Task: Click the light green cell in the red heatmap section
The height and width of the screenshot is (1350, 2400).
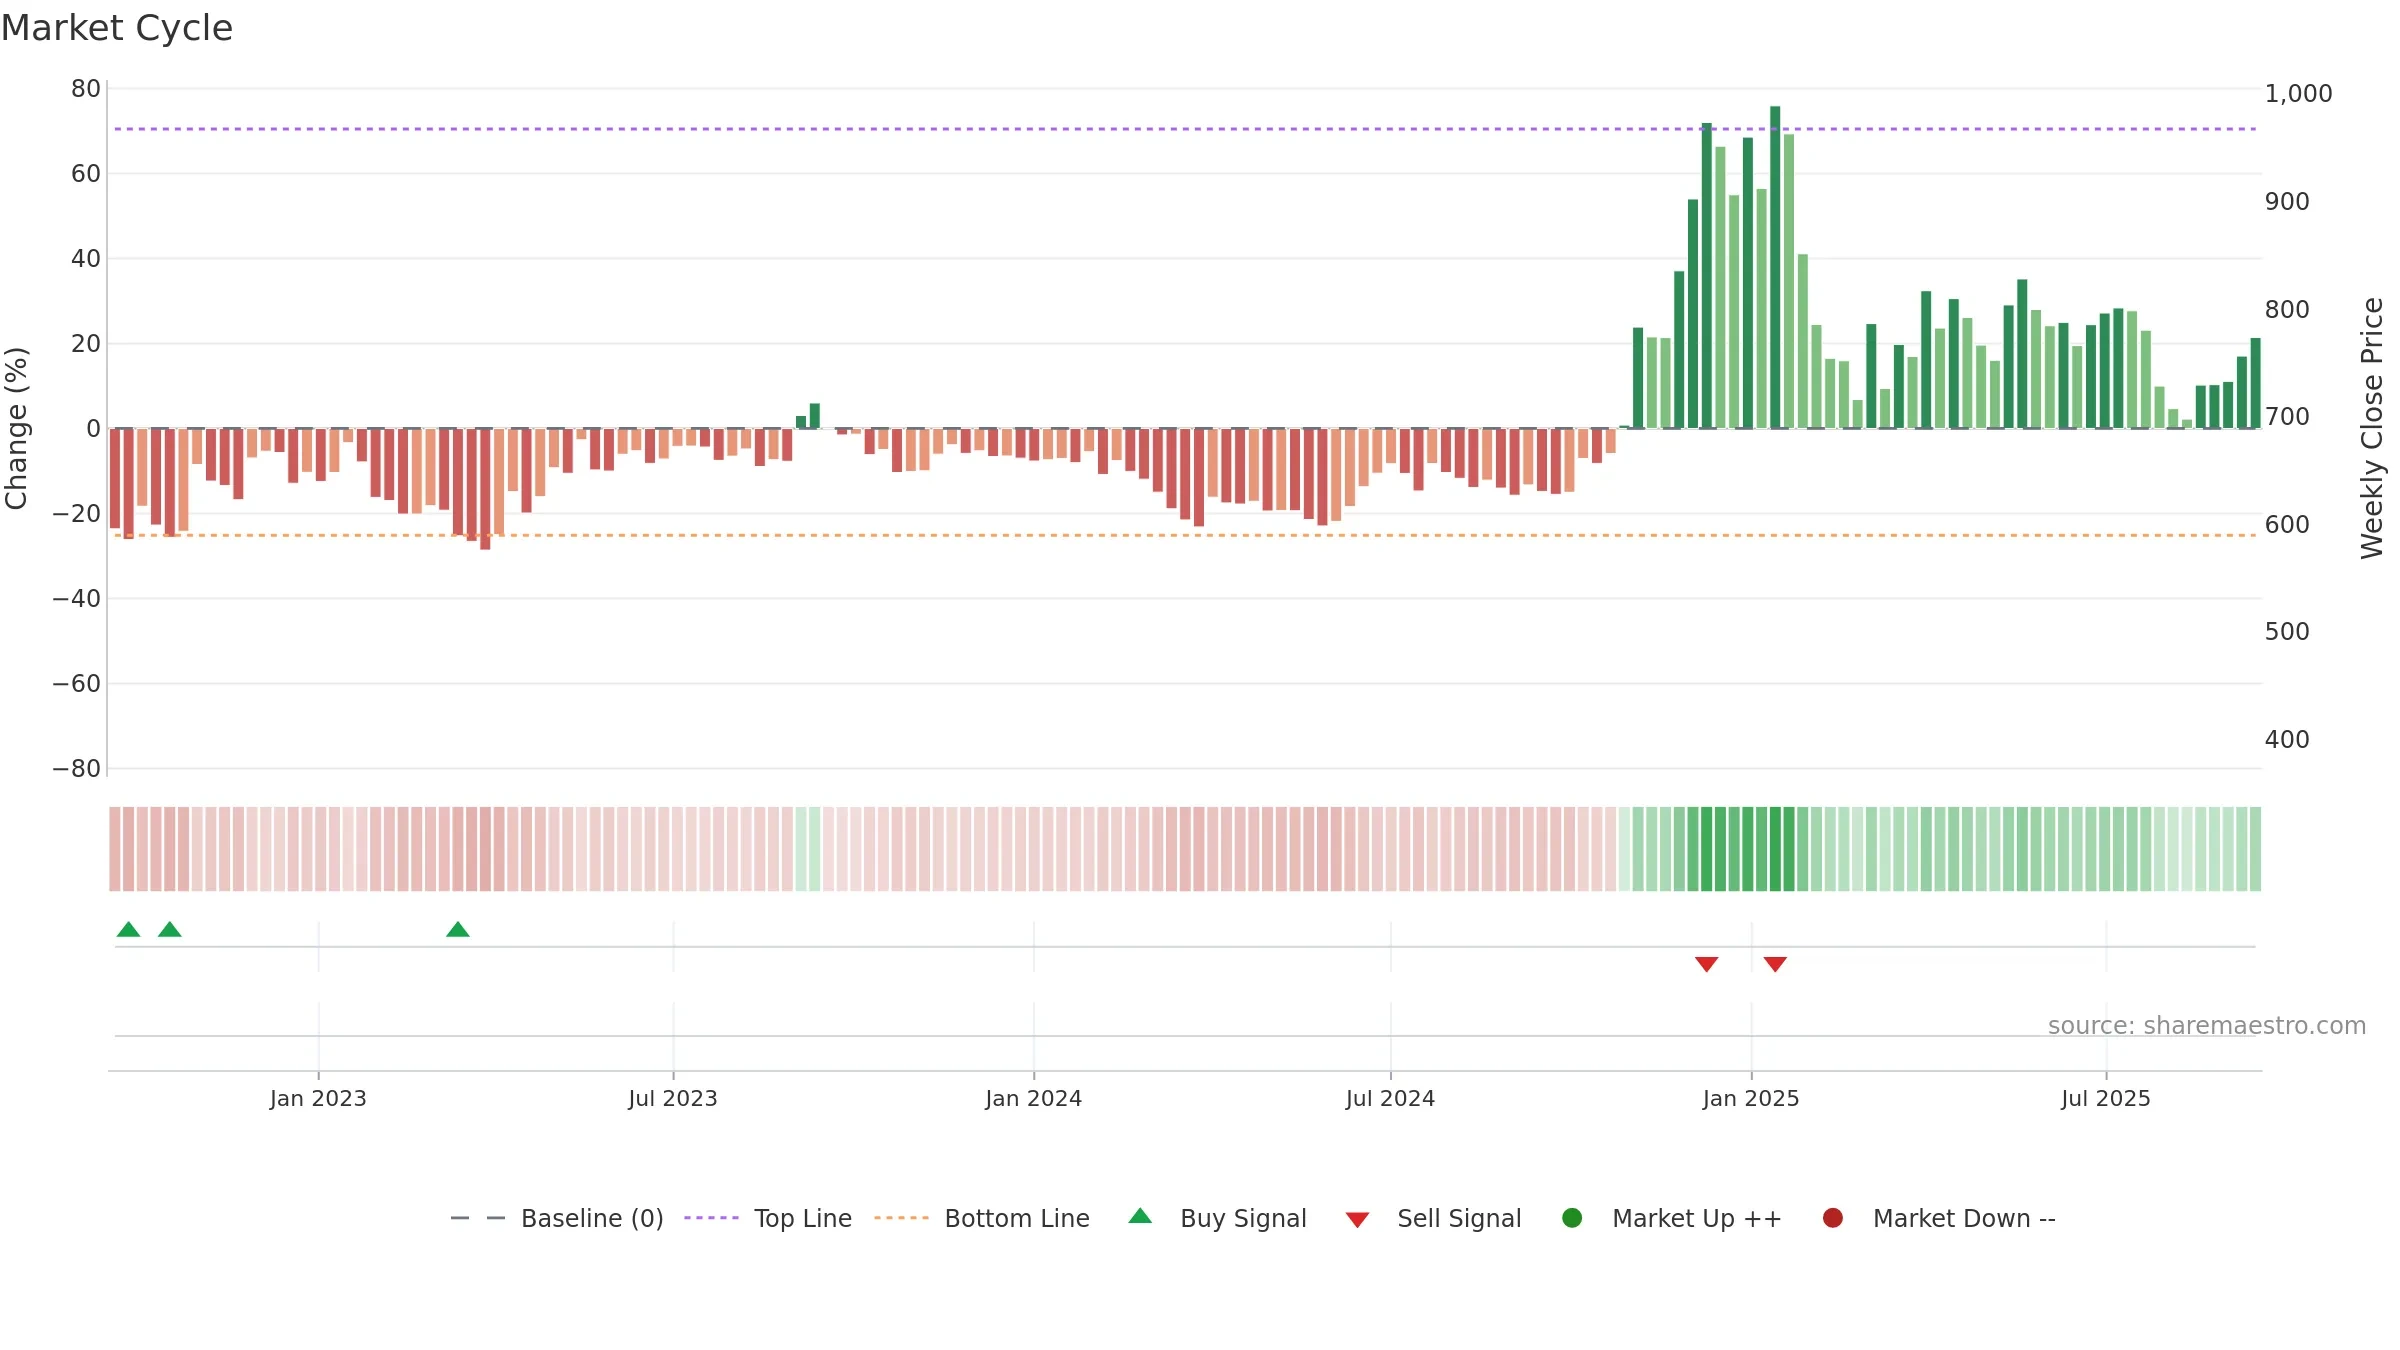Action: (x=808, y=849)
